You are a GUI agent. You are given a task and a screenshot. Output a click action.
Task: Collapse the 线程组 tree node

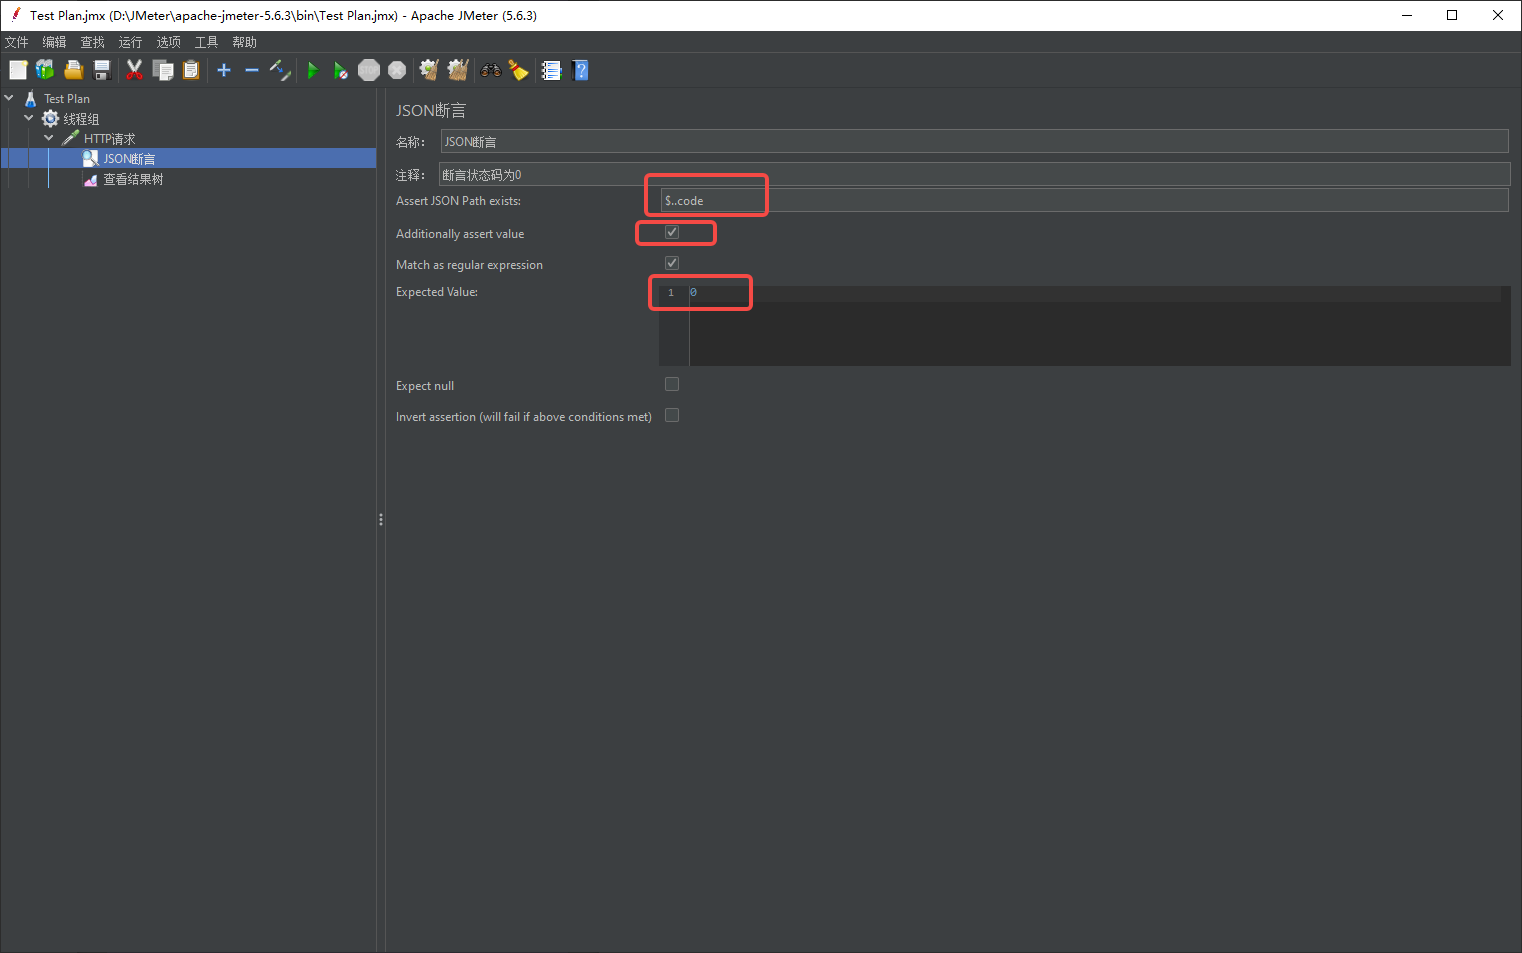pyautogui.click(x=29, y=118)
